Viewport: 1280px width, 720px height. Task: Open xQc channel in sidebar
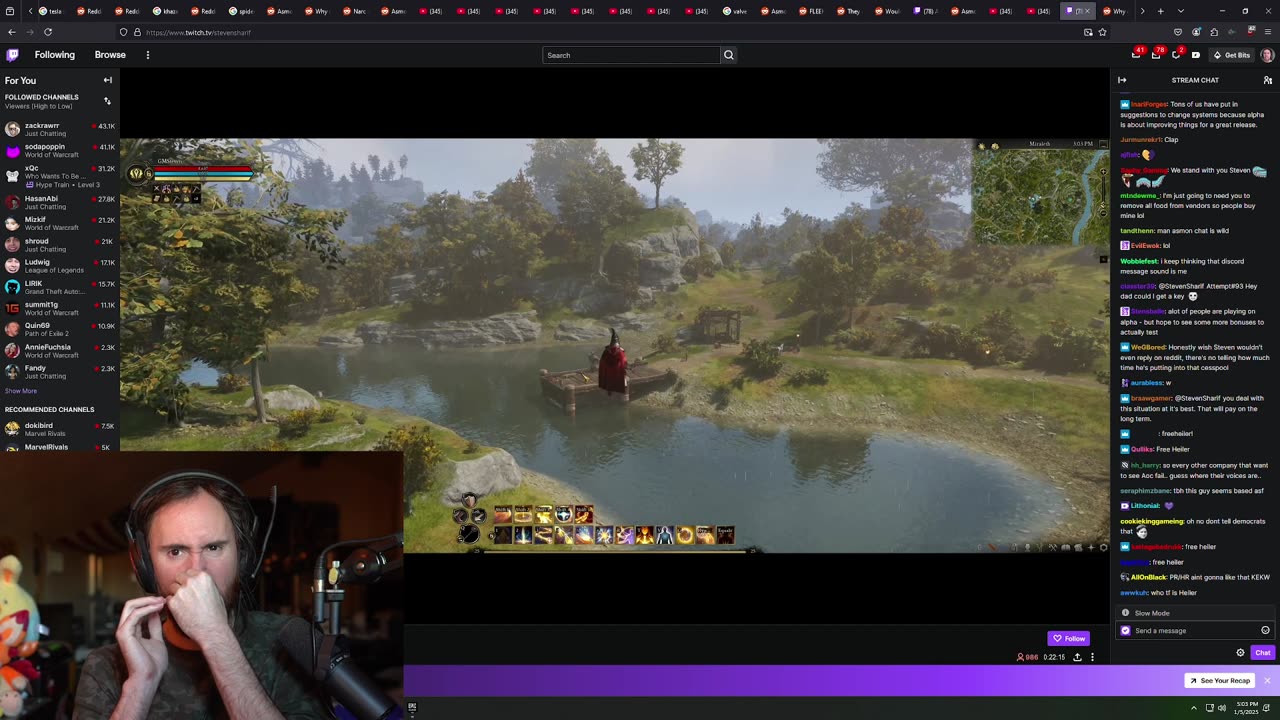click(x=60, y=176)
